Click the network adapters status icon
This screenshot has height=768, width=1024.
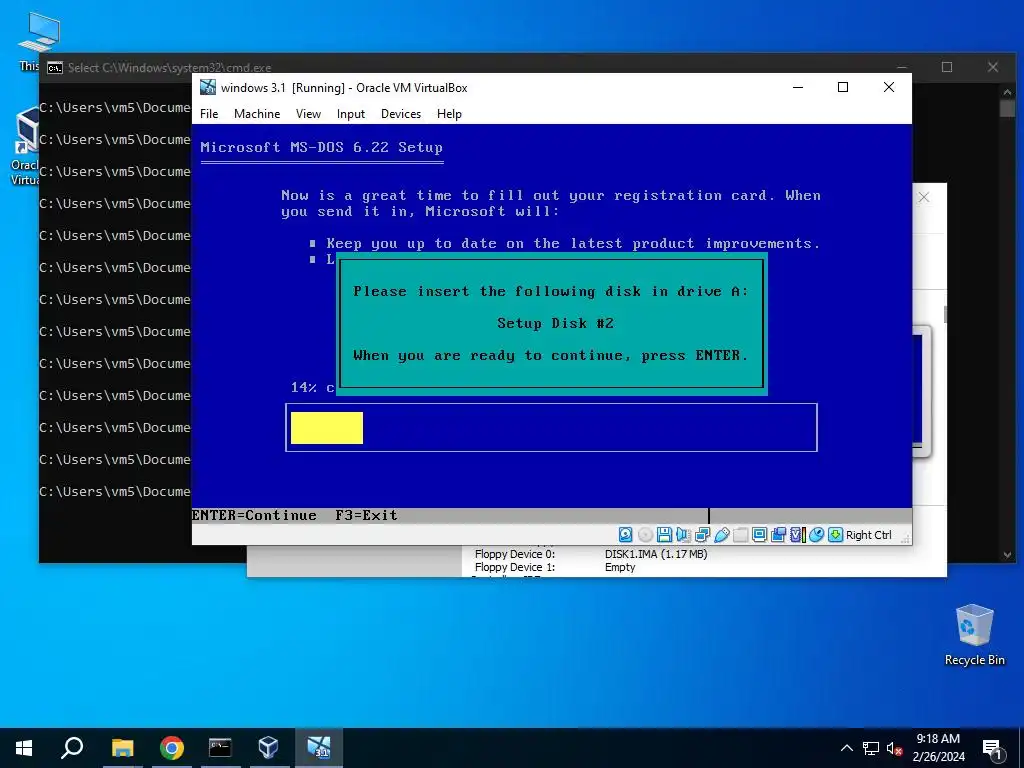point(702,535)
